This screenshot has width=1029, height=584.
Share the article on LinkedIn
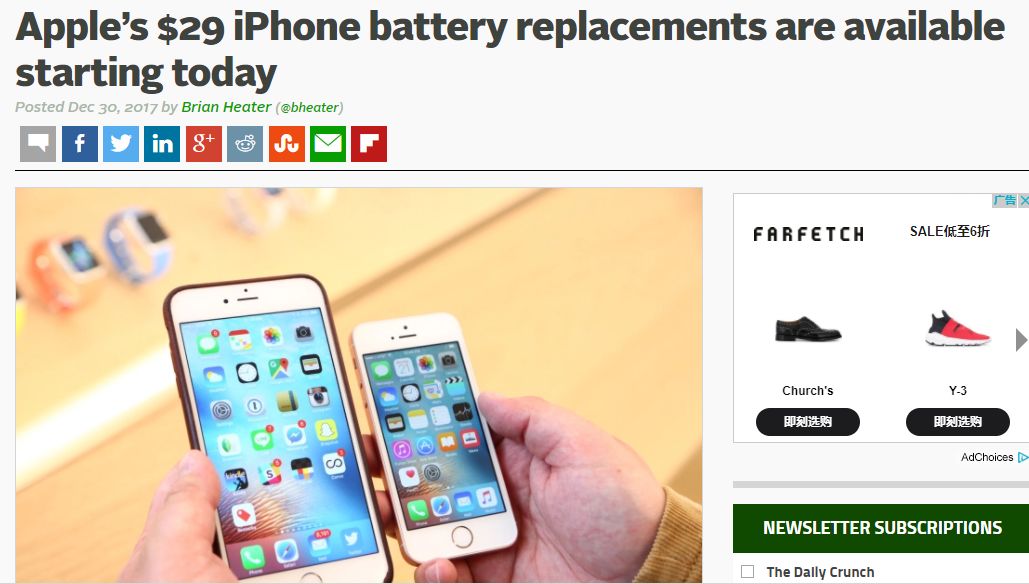point(162,144)
